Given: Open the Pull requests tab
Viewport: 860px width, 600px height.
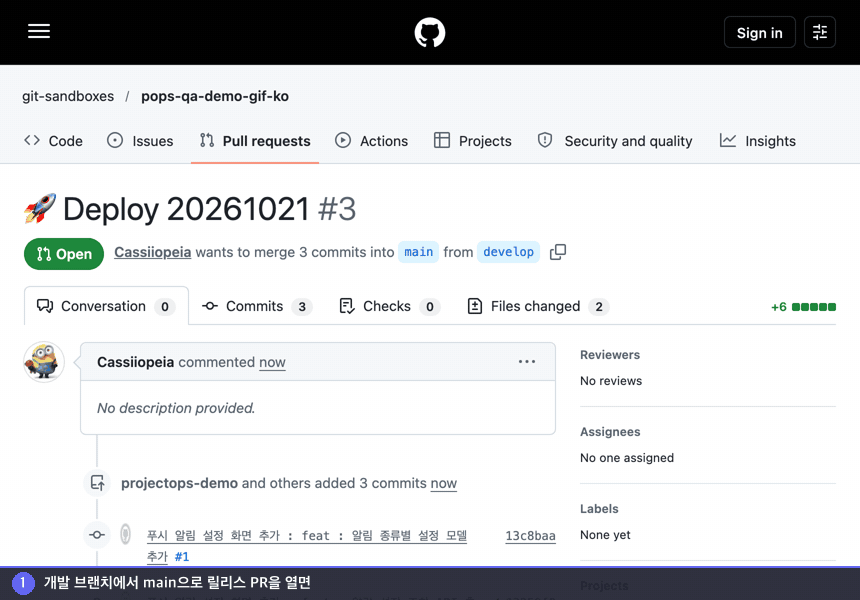Looking at the screenshot, I should pyautogui.click(x=255, y=141).
